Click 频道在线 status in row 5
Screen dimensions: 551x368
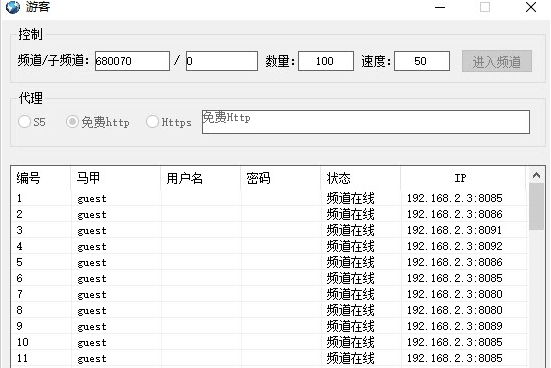pos(350,262)
